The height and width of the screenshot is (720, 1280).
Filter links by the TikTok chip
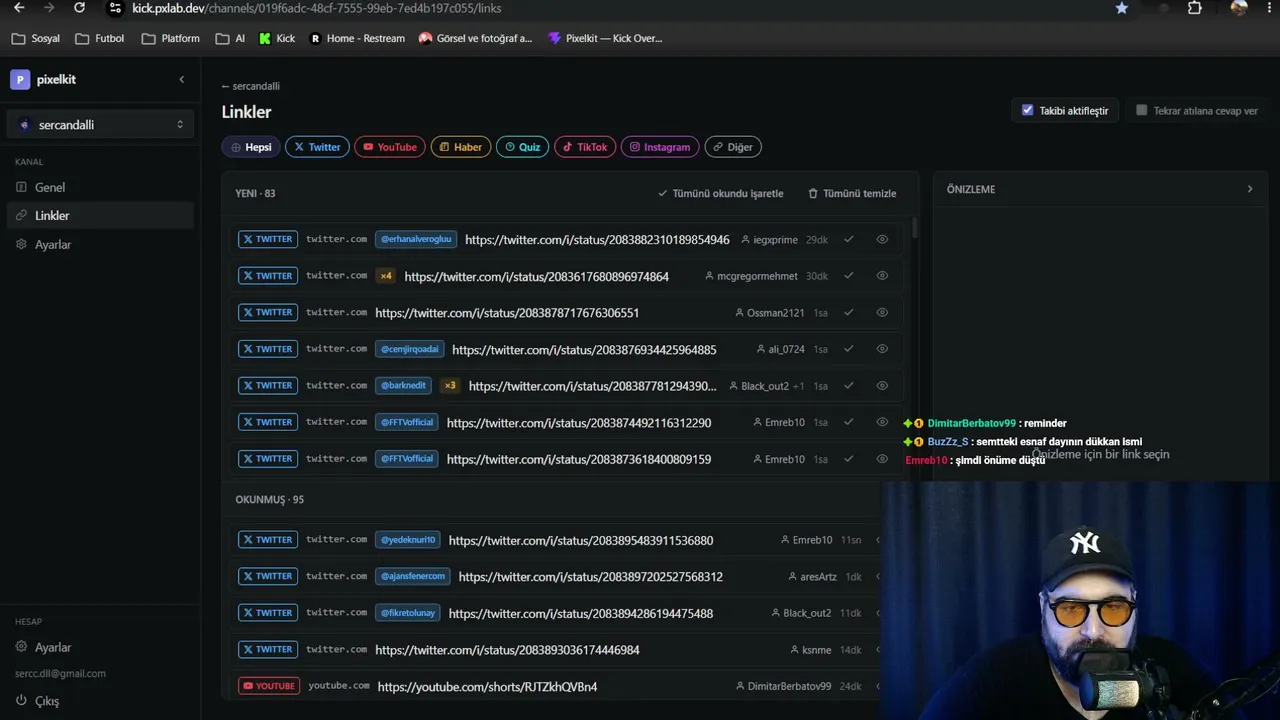coord(585,147)
